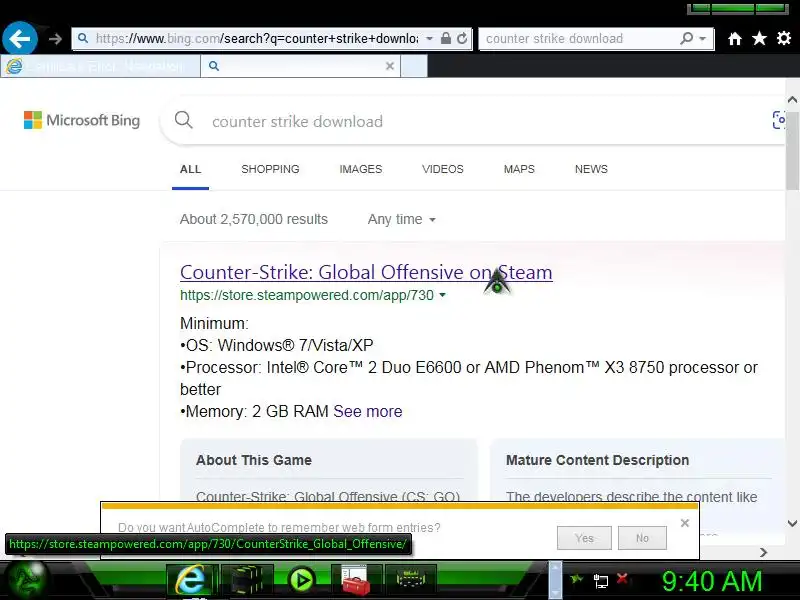Viewport: 800px width, 600px height.
Task: Click the green star tray icon
Action: (x=577, y=579)
